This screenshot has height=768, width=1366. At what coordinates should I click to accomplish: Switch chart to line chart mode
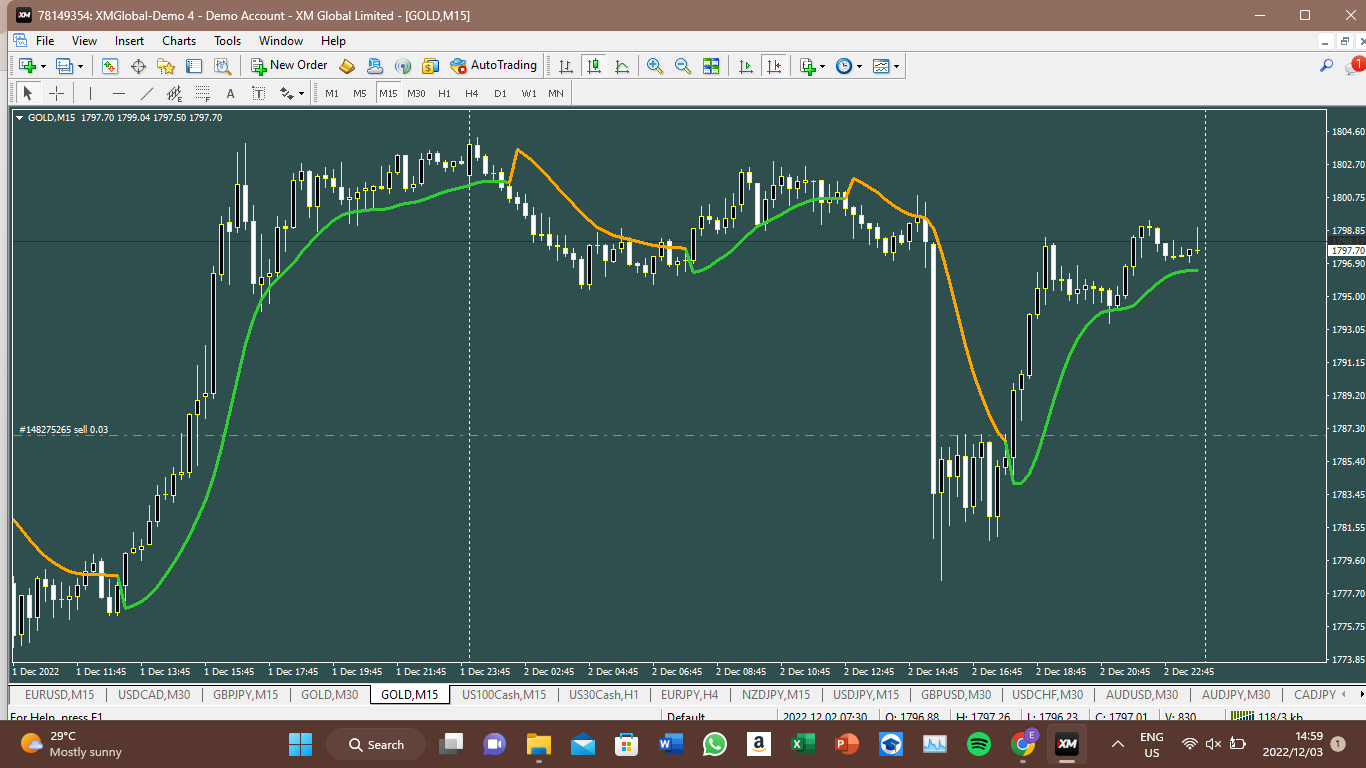point(622,66)
